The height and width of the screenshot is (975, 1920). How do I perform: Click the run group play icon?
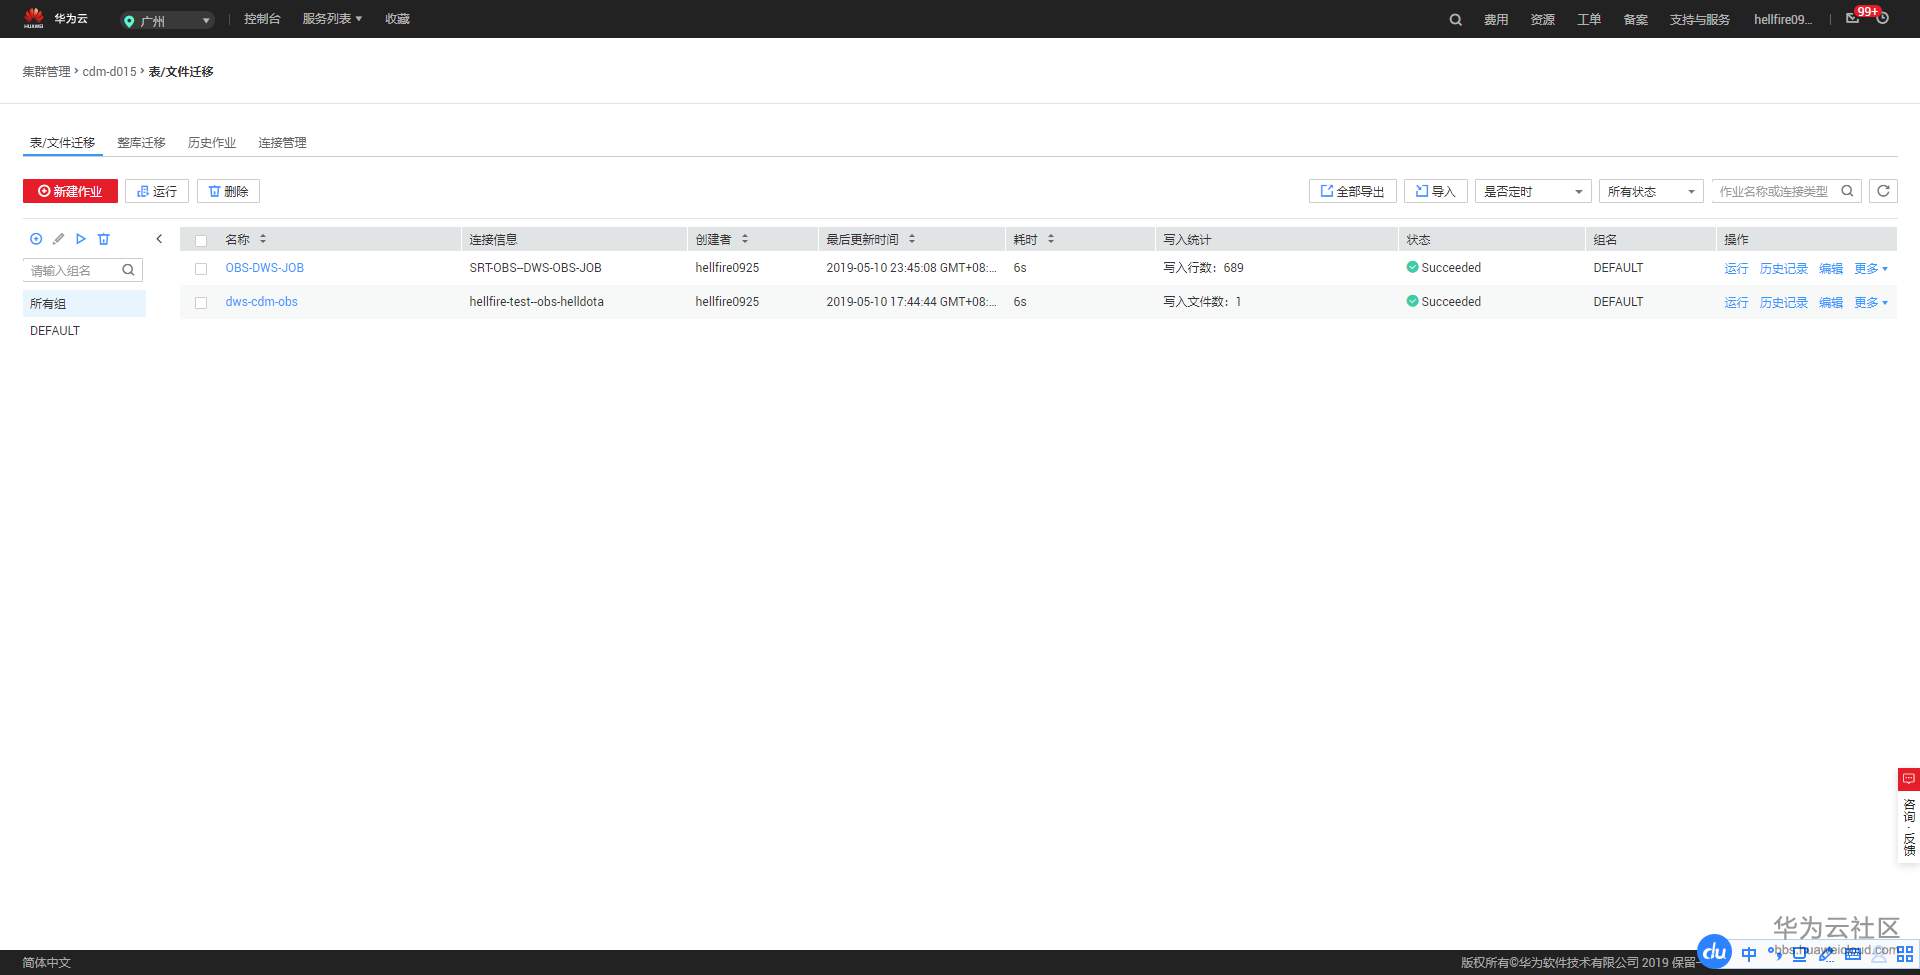point(81,239)
